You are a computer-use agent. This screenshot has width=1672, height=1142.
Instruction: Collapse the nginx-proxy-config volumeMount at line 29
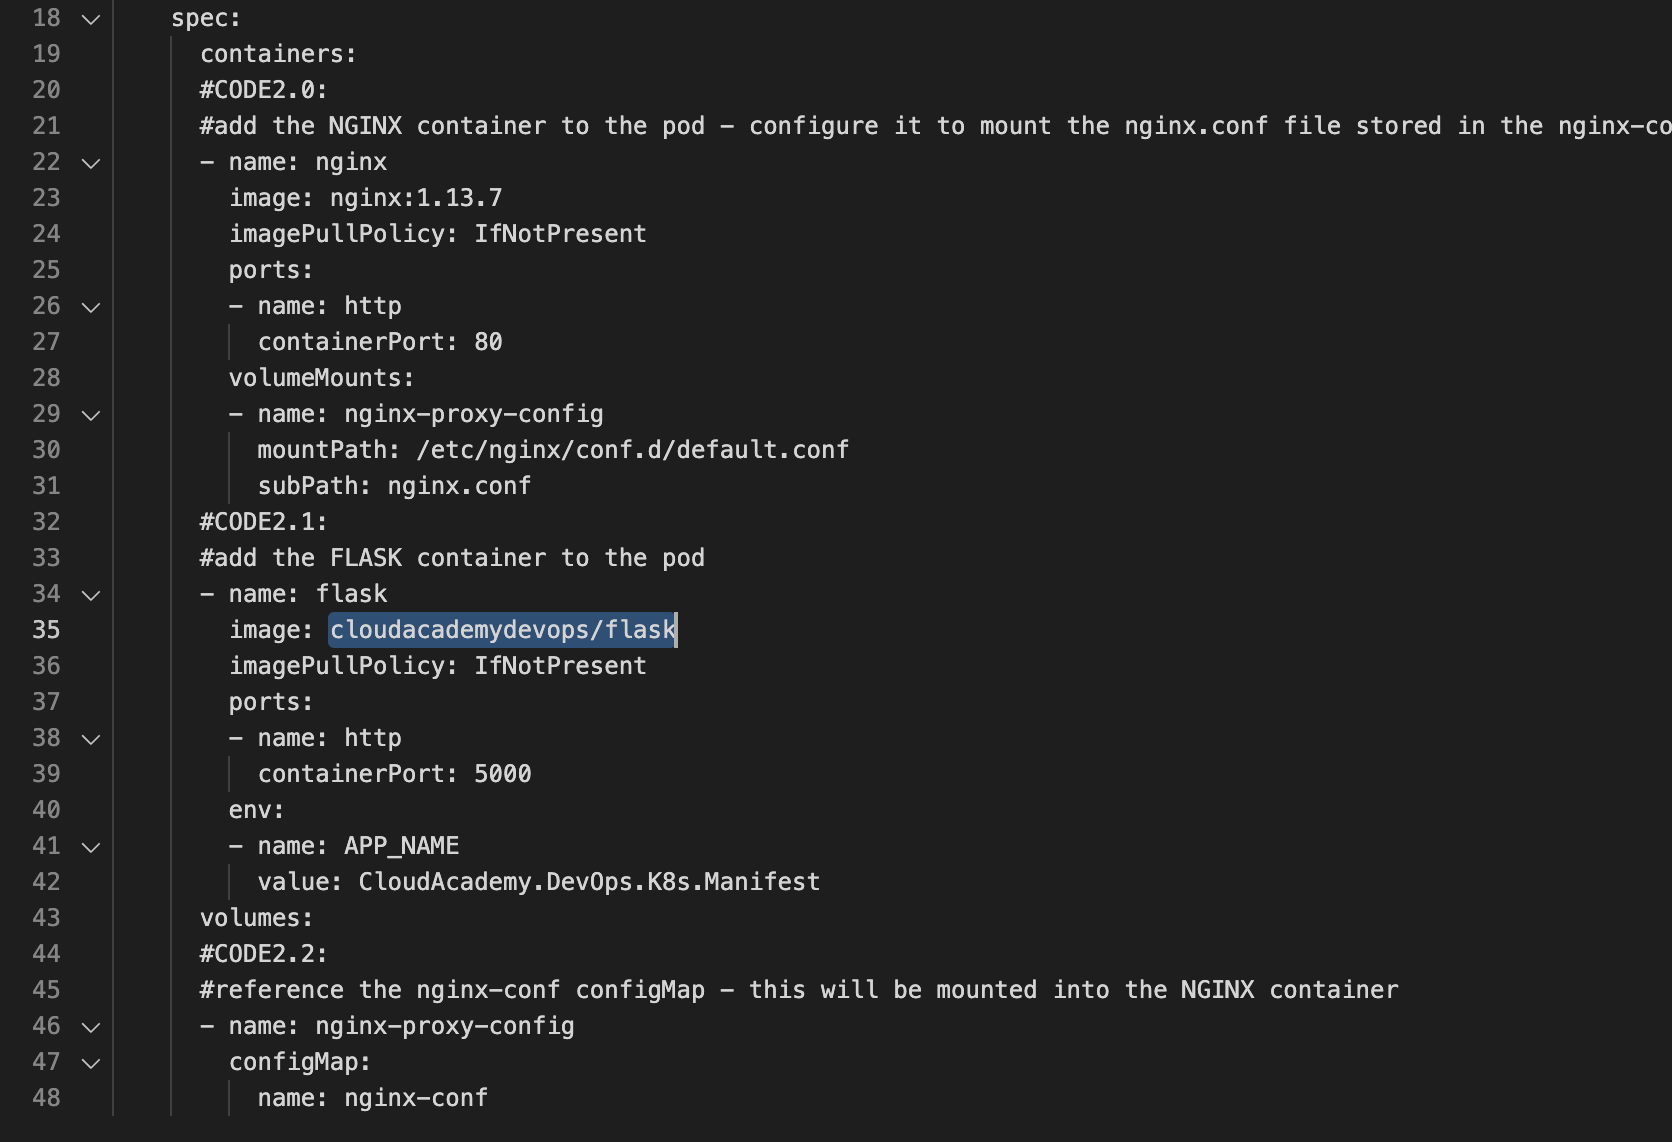click(x=91, y=415)
